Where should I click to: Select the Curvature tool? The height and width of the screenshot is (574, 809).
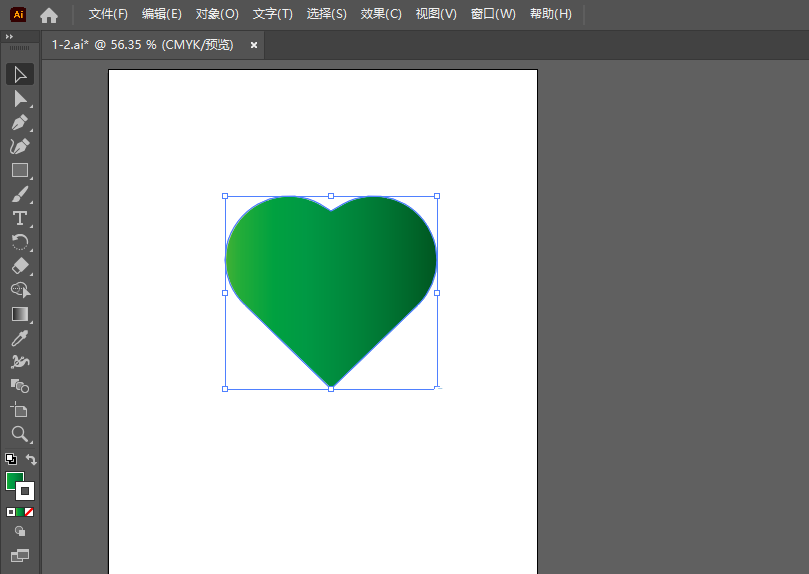click(x=19, y=147)
